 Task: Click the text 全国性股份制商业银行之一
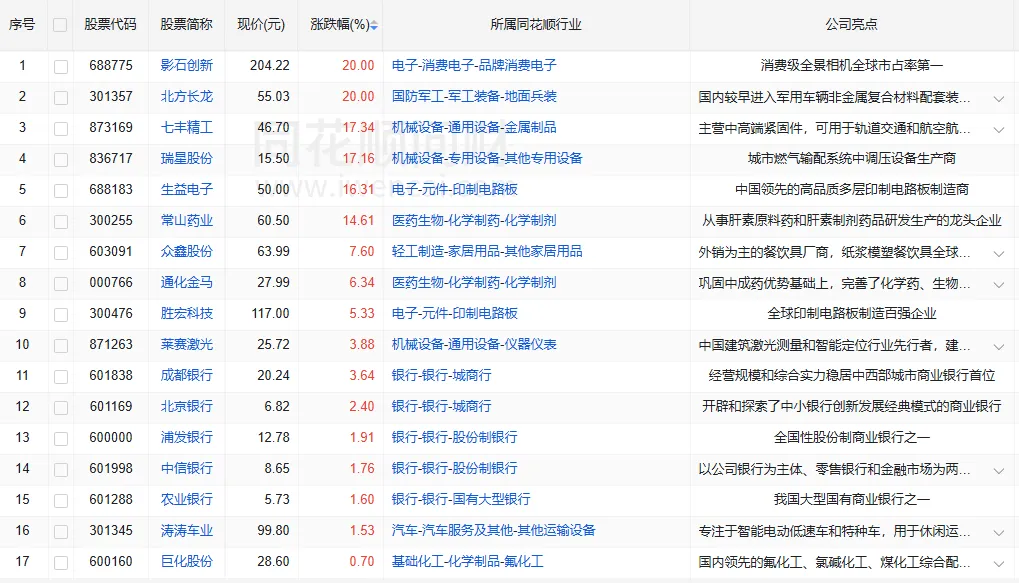pos(851,437)
